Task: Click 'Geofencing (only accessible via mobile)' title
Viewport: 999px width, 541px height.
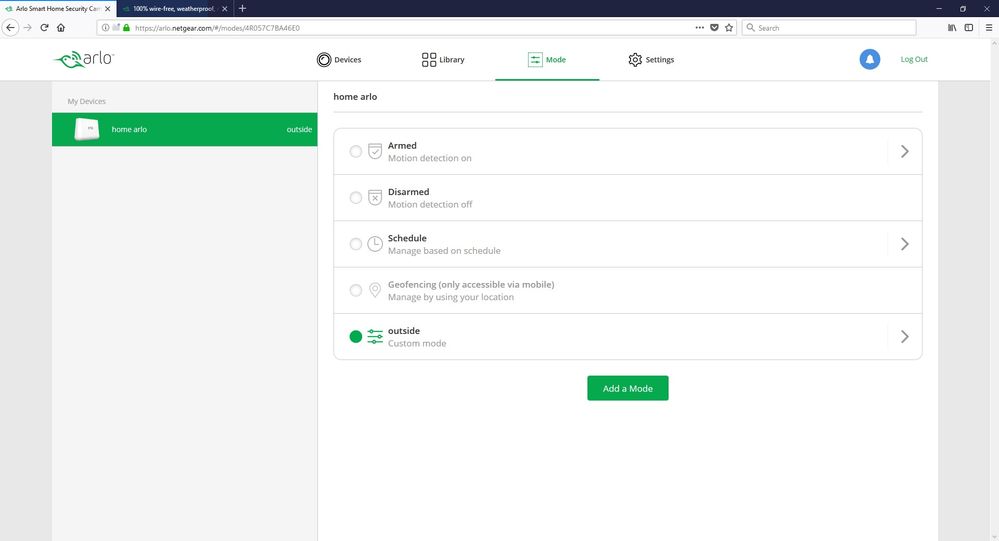Action: click(471, 285)
